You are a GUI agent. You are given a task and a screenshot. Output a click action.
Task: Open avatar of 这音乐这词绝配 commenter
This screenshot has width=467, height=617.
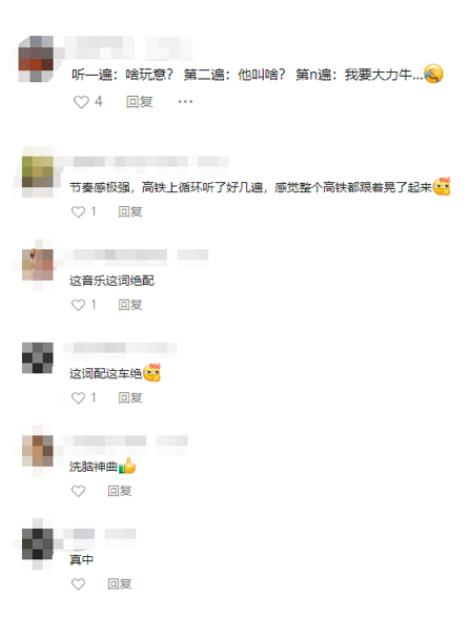click(37, 264)
